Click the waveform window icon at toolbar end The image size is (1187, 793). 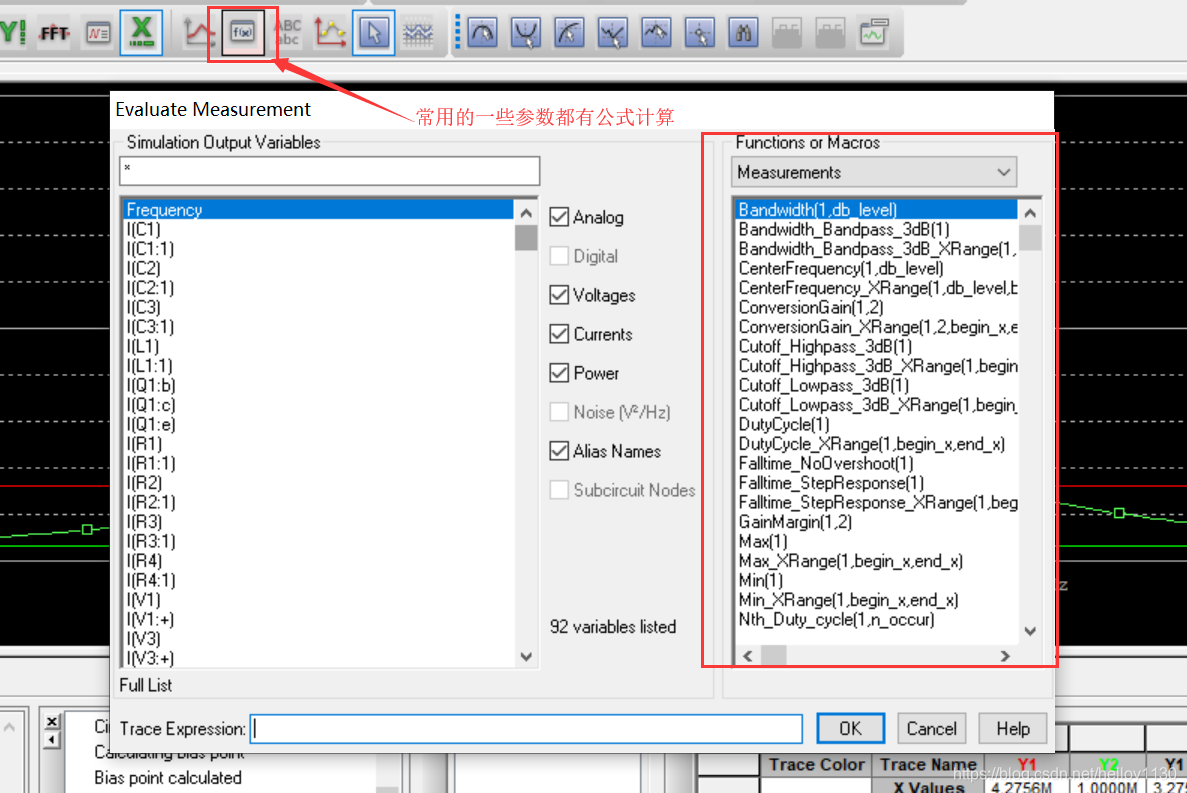[x=874, y=33]
